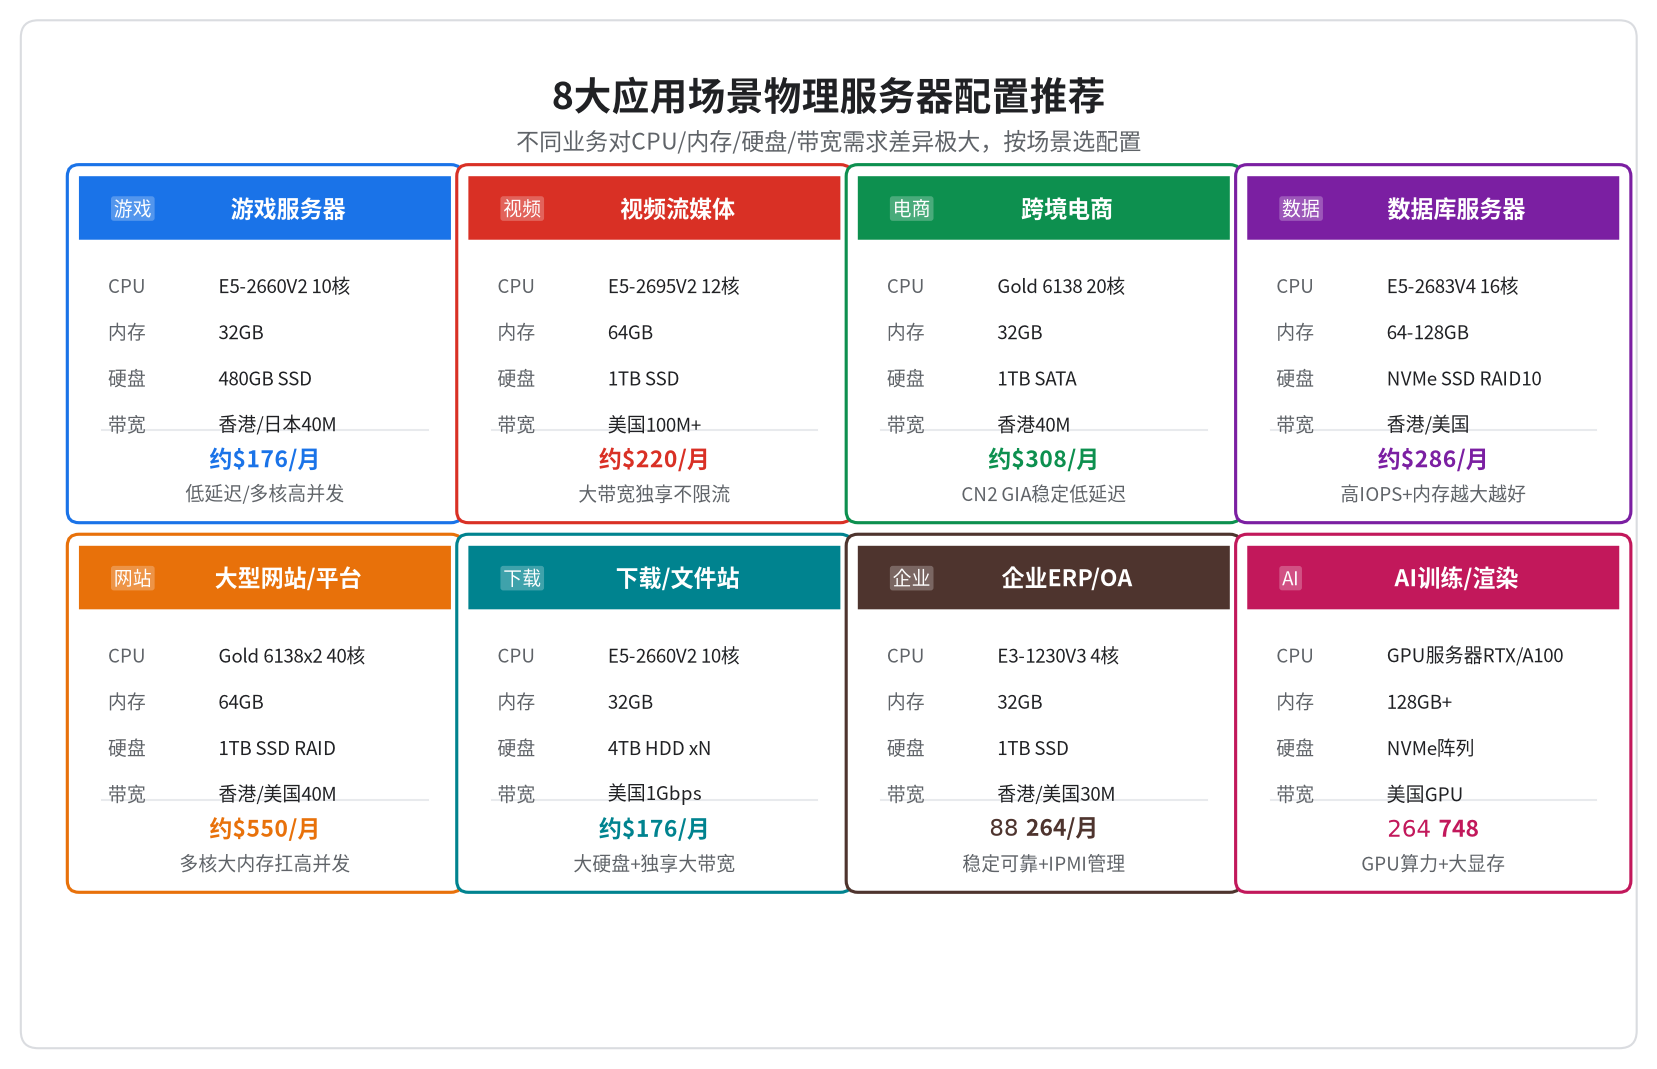
Task: Click the subtitle about 按场景选配置
Action: [828, 142]
